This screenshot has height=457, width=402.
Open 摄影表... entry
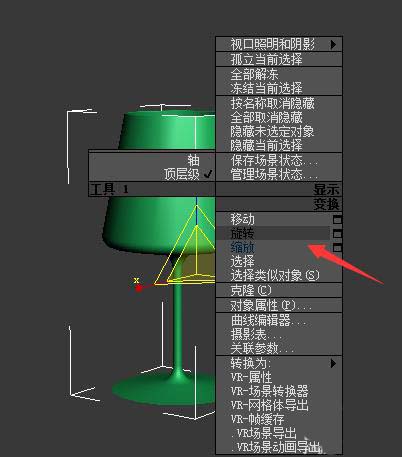[279, 334]
